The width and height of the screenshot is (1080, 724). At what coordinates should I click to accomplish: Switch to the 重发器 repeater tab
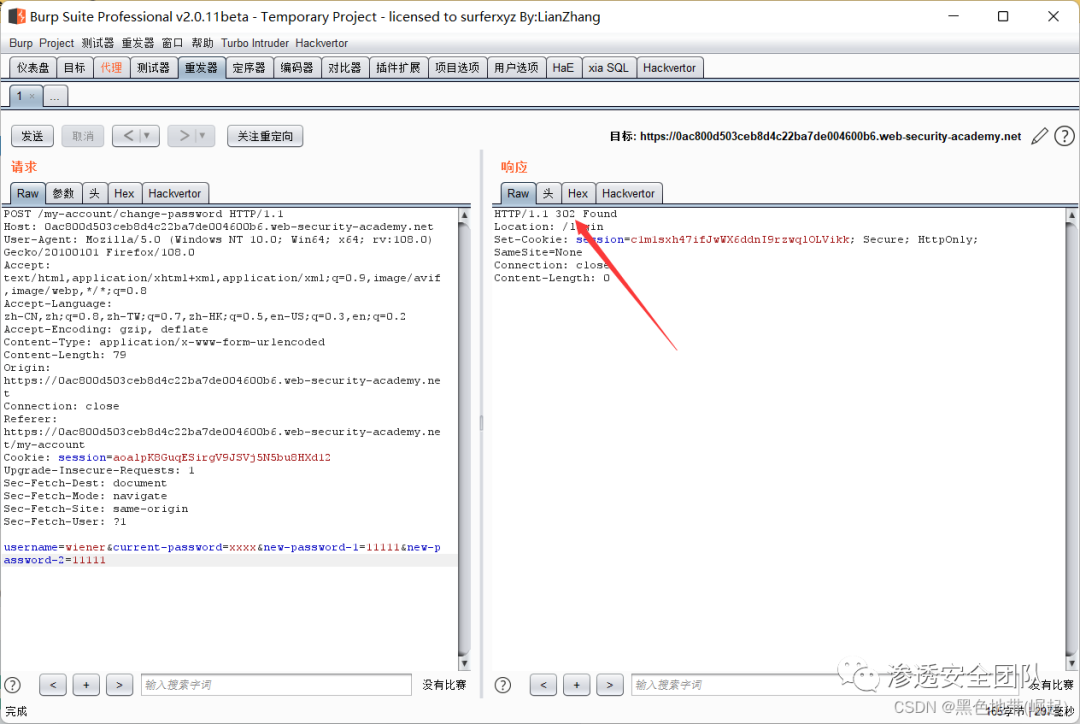click(201, 68)
